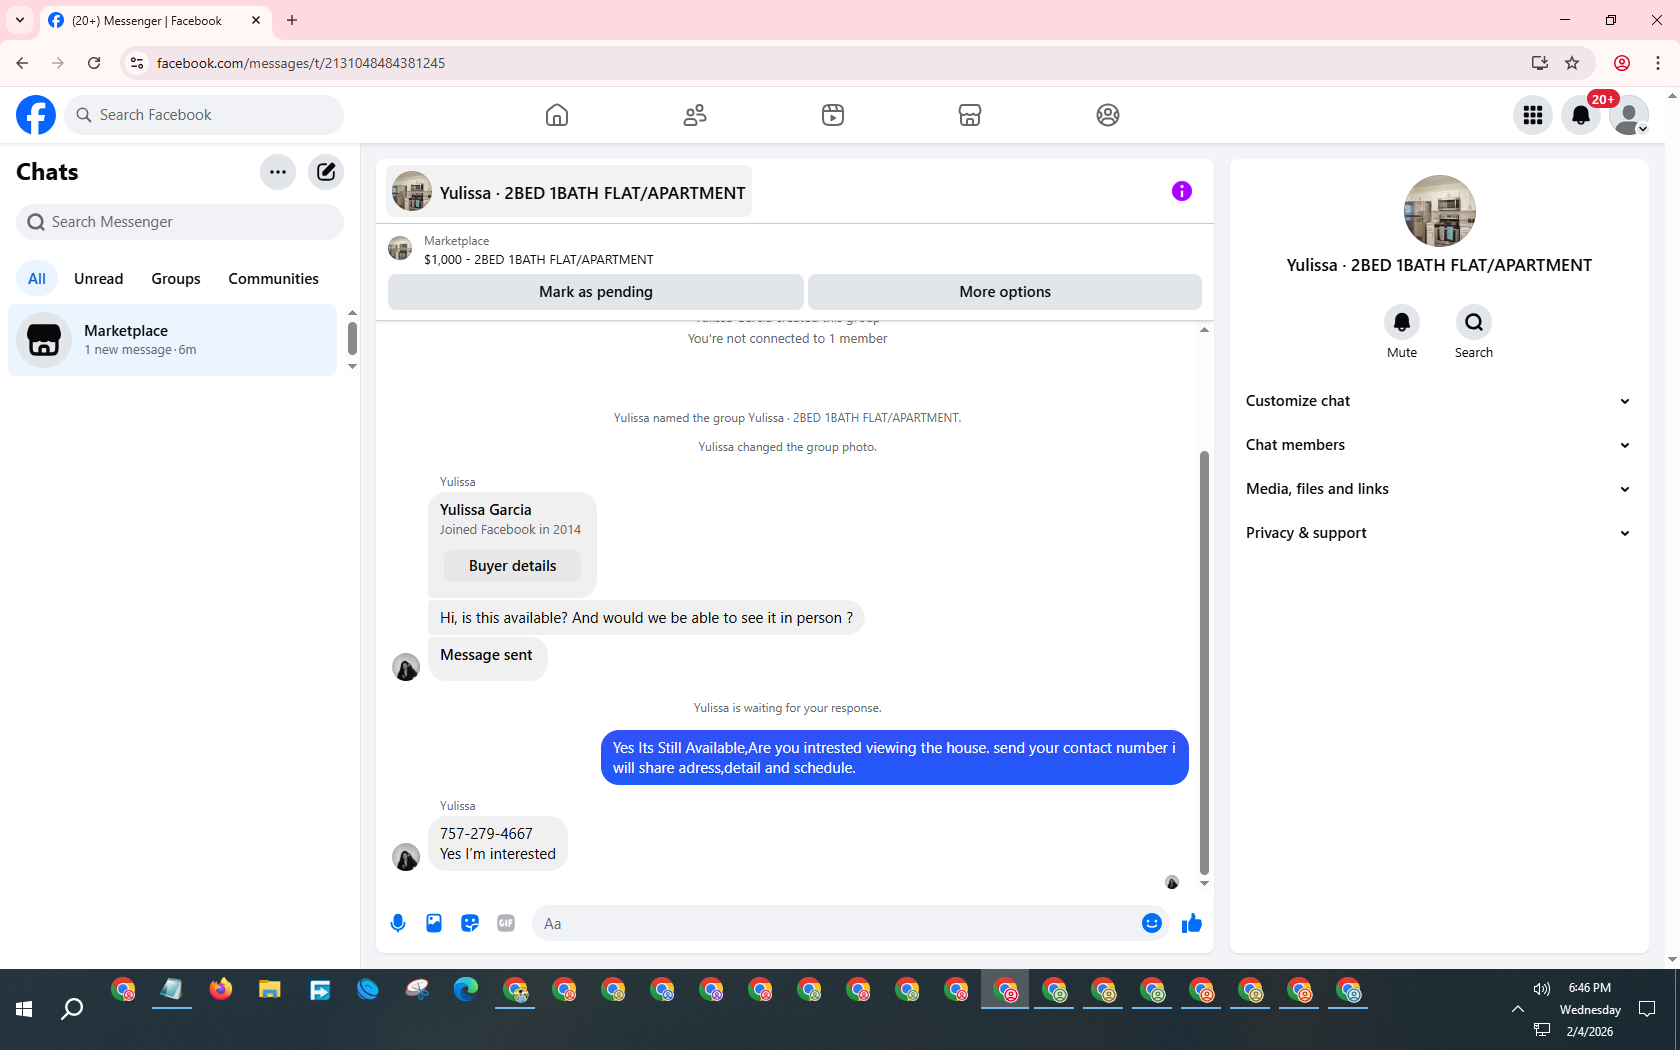This screenshot has width=1680, height=1050.
Task: Click Mark as pending button
Action: pyautogui.click(x=596, y=292)
